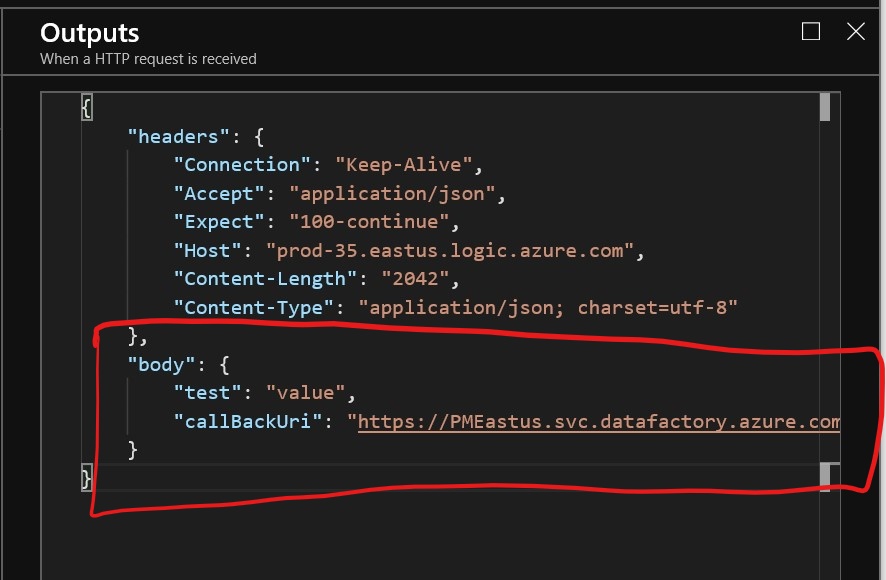The height and width of the screenshot is (580, 886).
Task: Place cursor on the "Content-Length" key
Action: (264, 279)
